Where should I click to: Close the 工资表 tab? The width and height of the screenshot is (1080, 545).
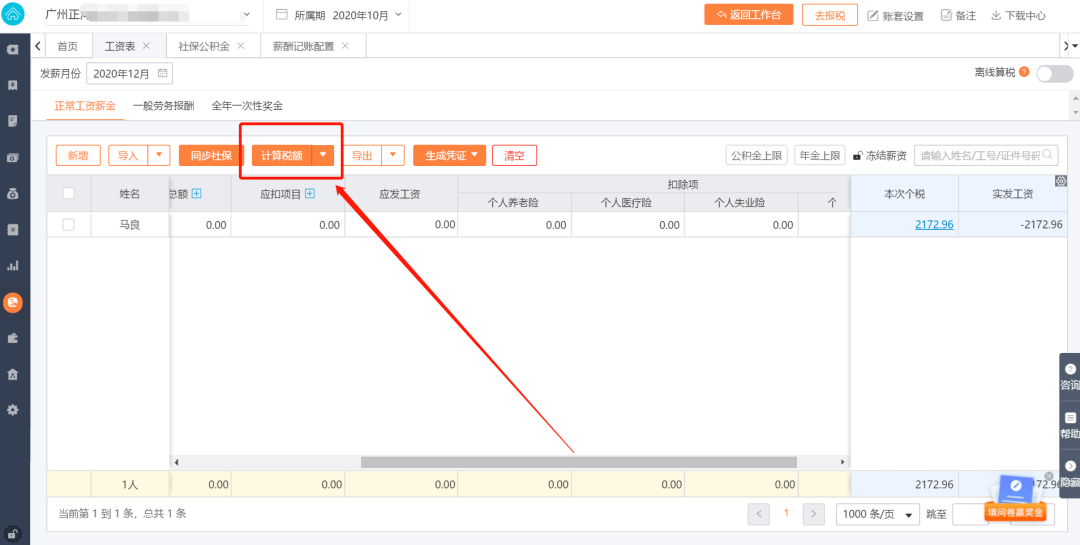(x=146, y=46)
